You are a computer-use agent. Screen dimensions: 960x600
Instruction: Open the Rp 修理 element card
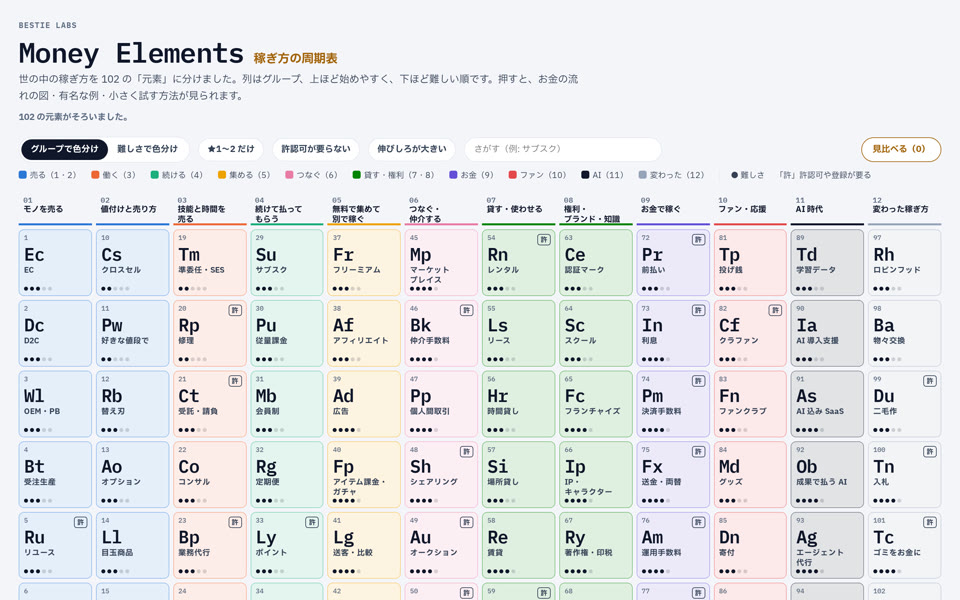(209, 333)
